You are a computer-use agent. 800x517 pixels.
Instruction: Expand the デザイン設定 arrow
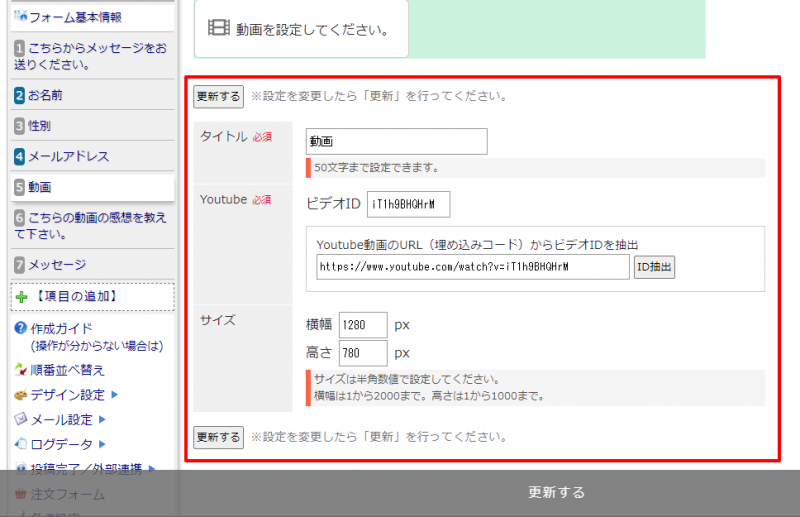click(115, 394)
